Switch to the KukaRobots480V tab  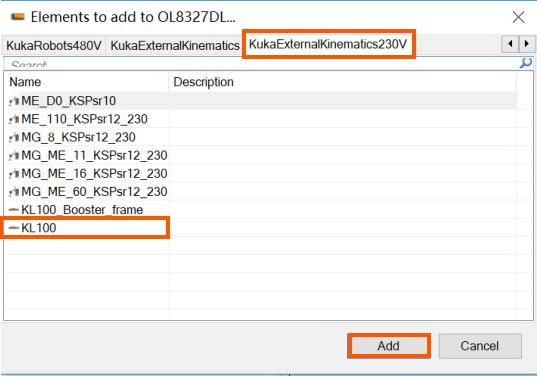(54, 45)
